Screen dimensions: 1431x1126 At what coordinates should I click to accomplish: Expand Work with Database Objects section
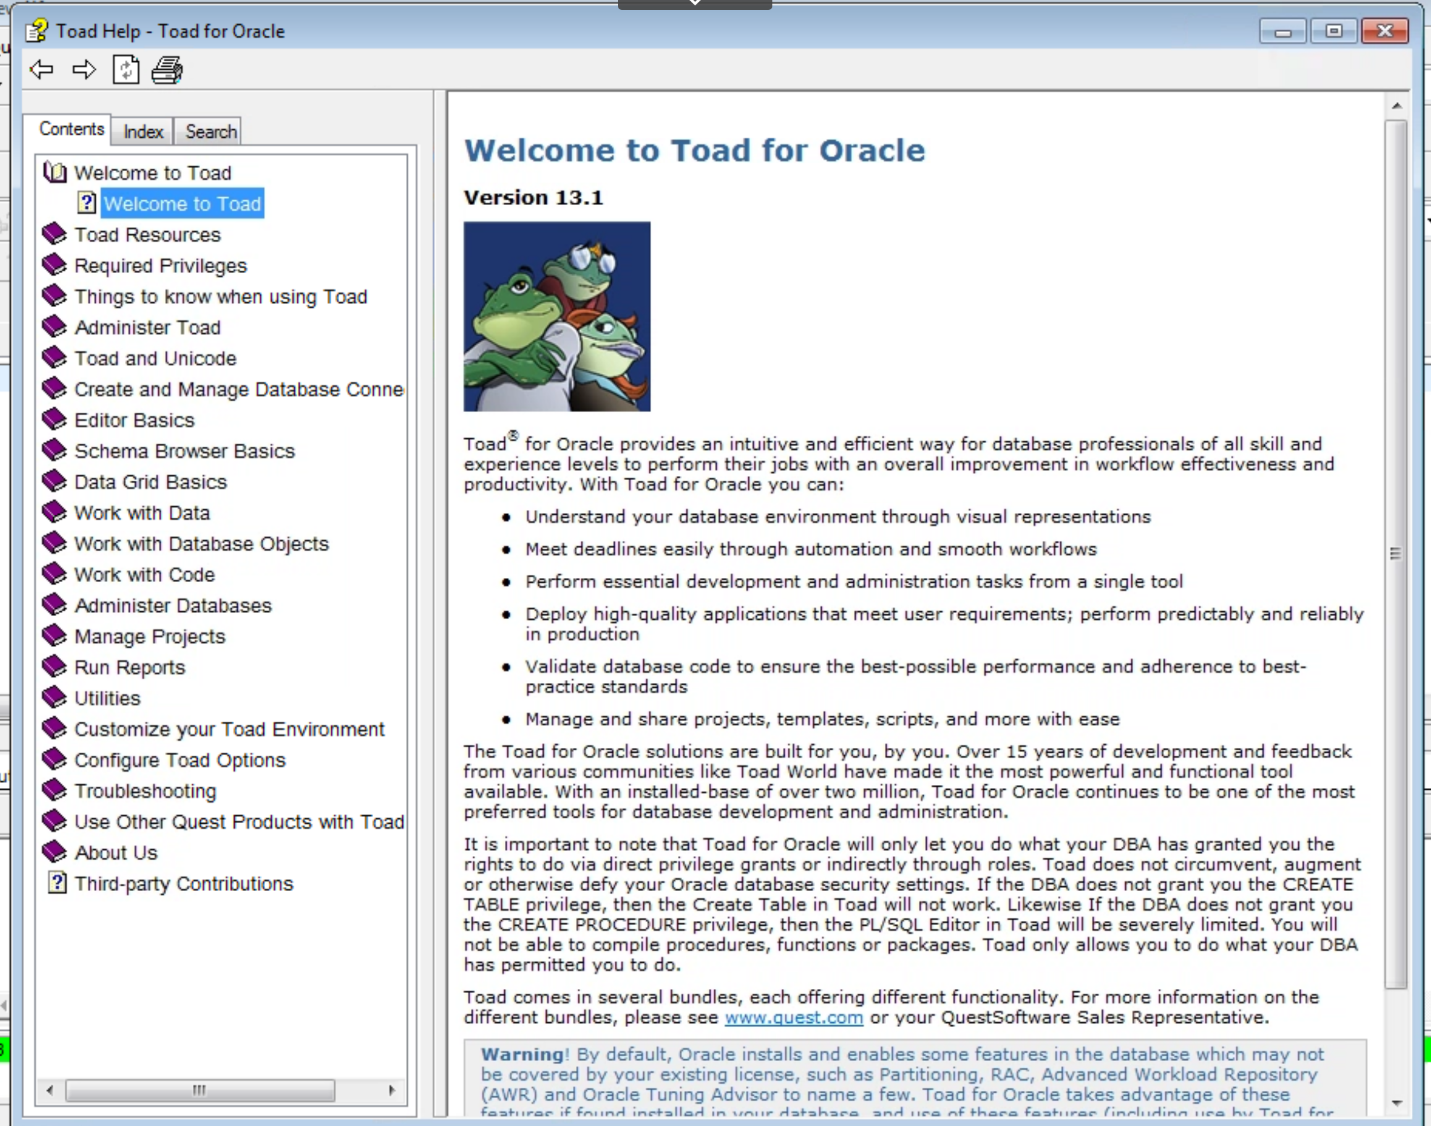point(201,544)
